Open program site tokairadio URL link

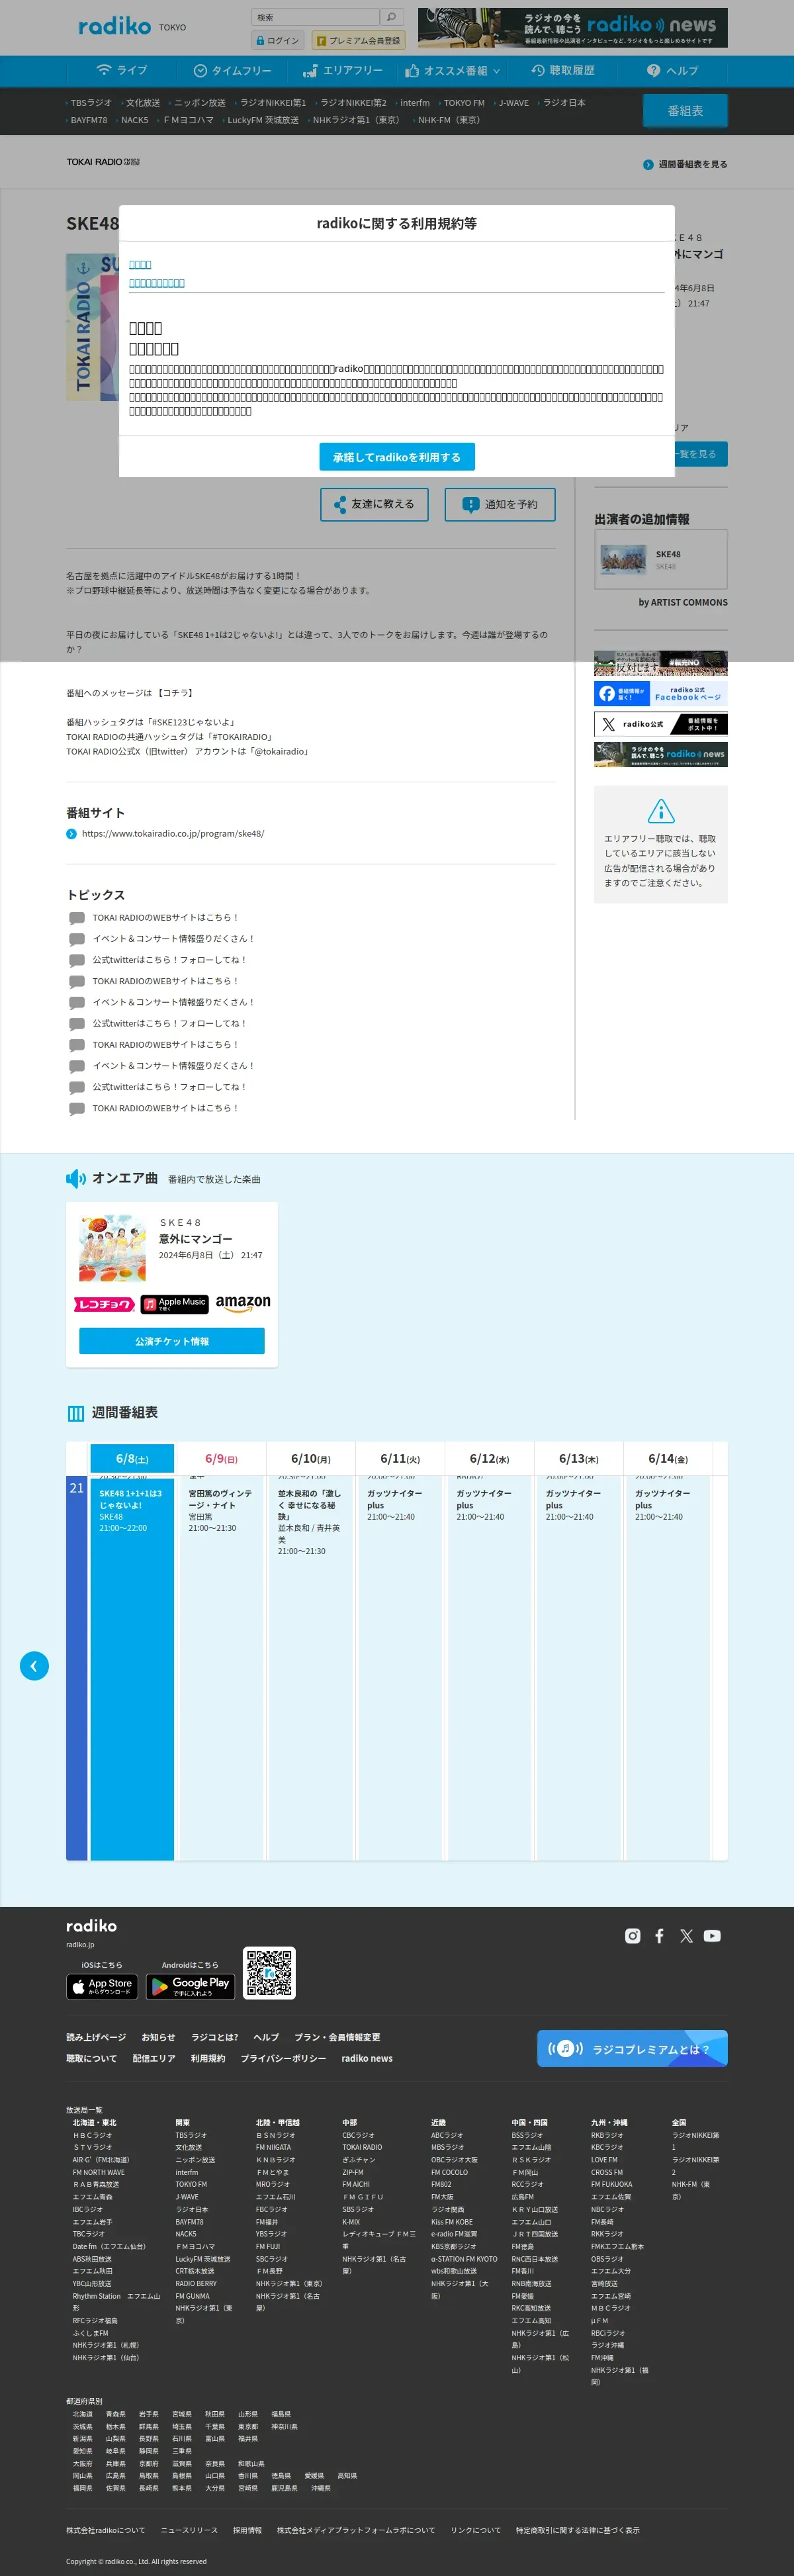point(173,833)
